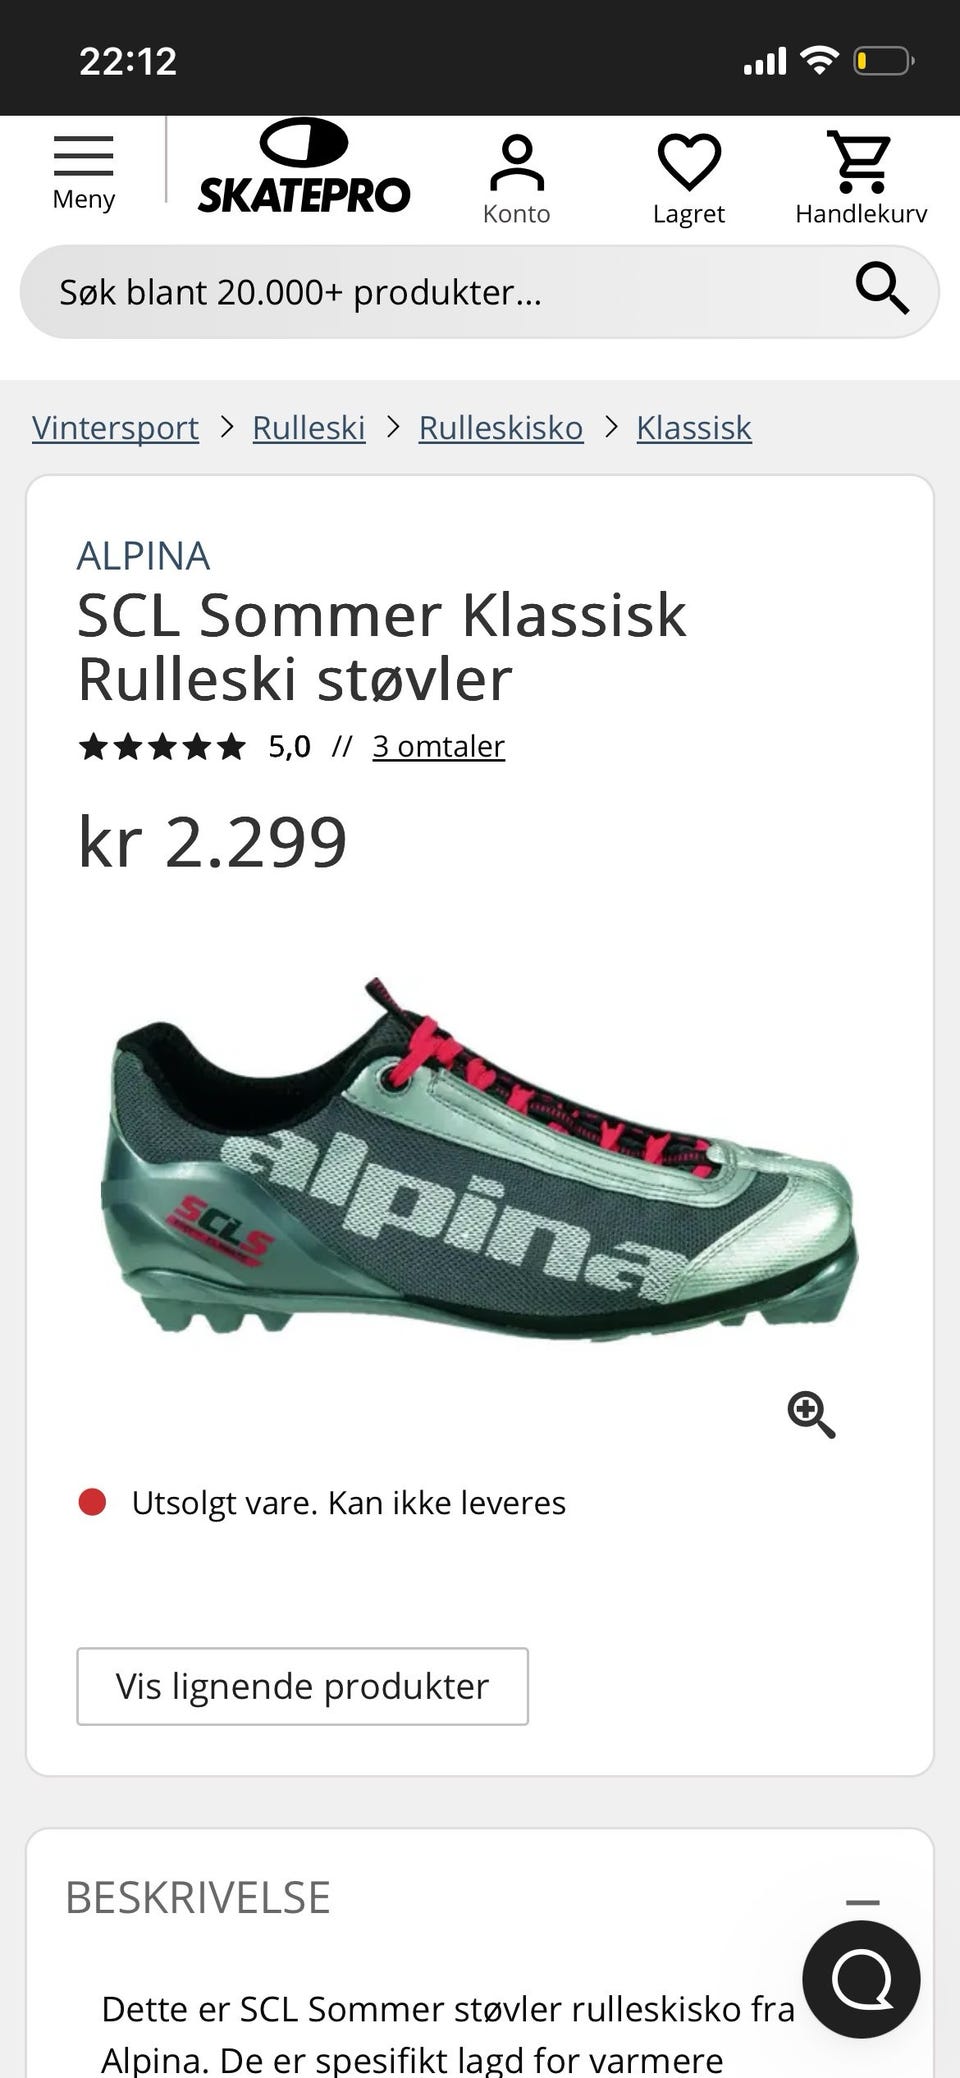The height and width of the screenshot is (2078, 960).
Task: Open the Konto account icon
Action: tap(516, 180)
